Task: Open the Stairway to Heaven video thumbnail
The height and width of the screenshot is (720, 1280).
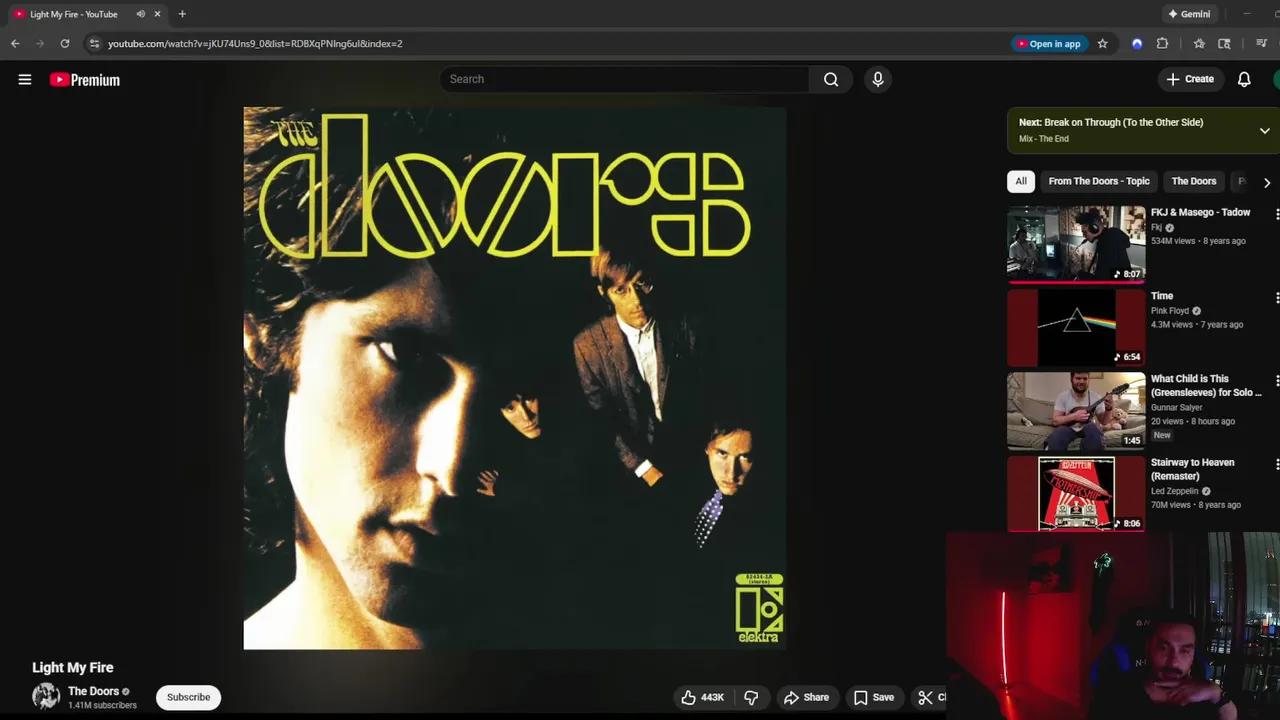Action: coord(1076,494)
